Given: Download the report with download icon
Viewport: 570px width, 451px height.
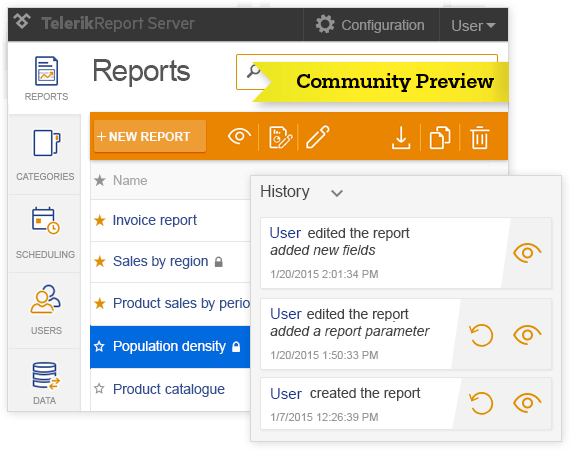Looking at the screenshot, I should pyautogui.click(x=401, y=138).
